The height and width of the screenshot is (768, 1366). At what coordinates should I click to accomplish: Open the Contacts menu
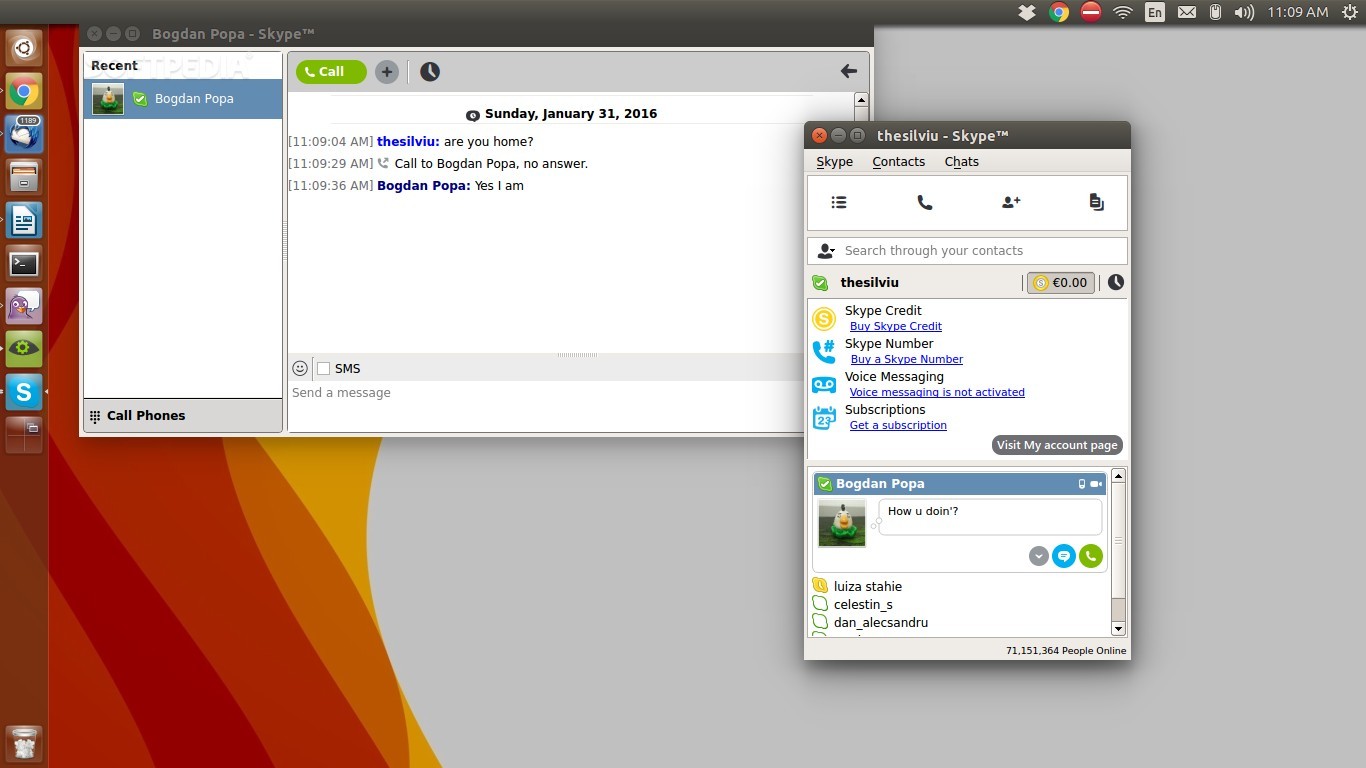tap(897, 161)
